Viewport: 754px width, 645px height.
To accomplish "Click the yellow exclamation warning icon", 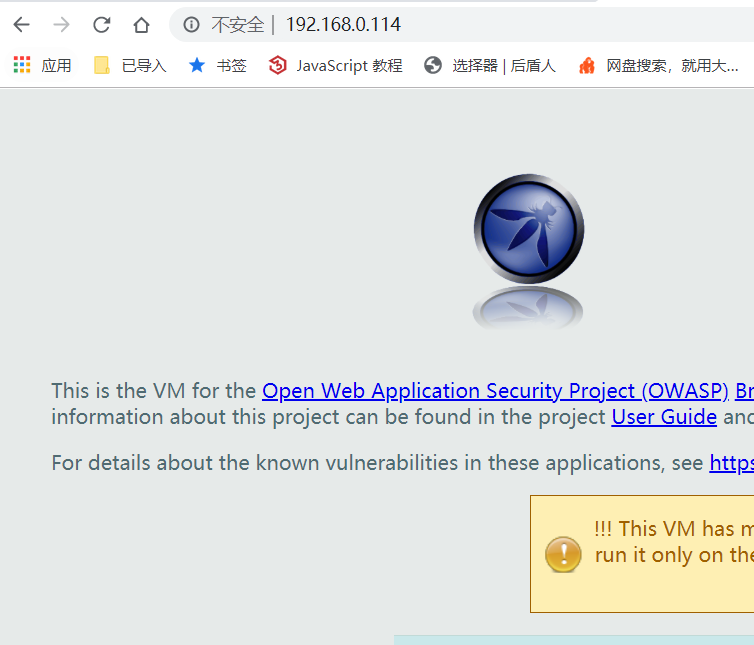I will coord(563,554).
